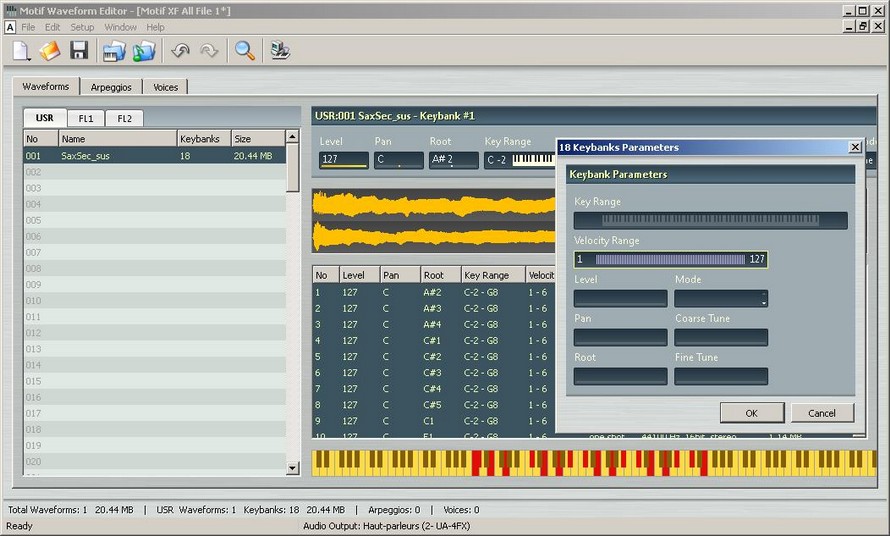The width and height of the screenshot is (890, 536).
Task: Switch to the Arpeggios tab
Action: click(x=111, y=87)
